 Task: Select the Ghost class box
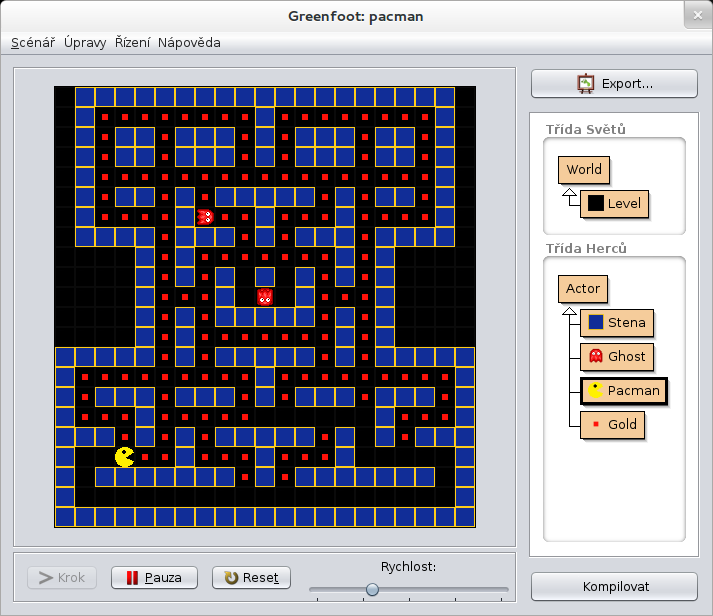617,356
